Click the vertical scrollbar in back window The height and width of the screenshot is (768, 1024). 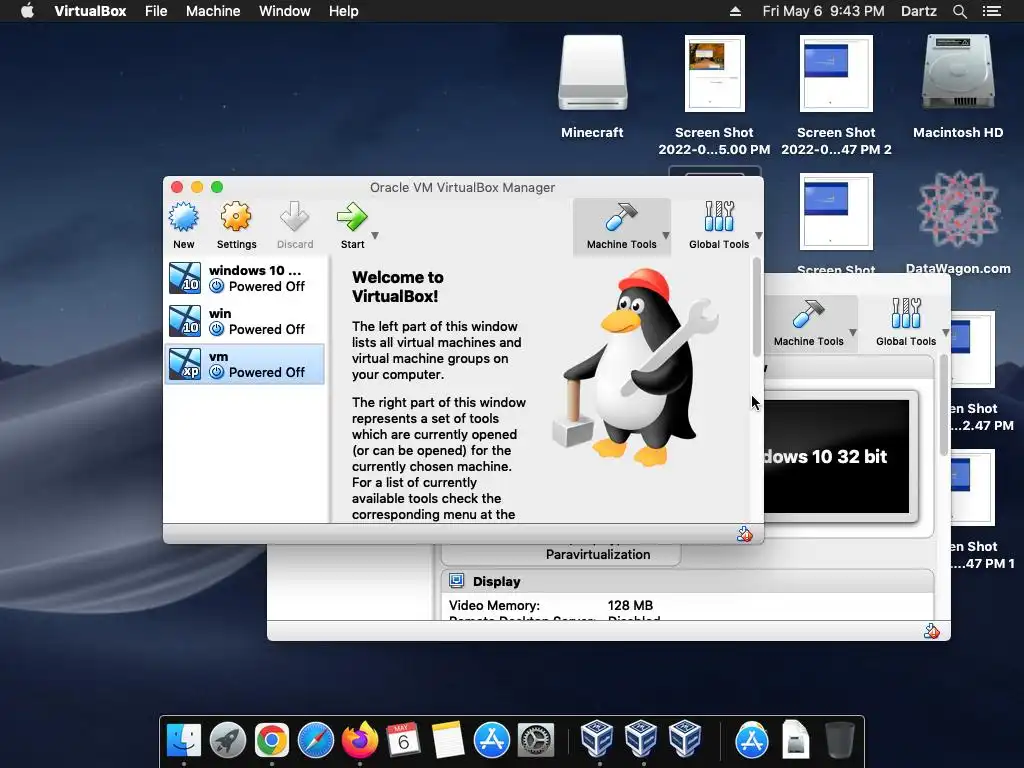click(944, 405)
